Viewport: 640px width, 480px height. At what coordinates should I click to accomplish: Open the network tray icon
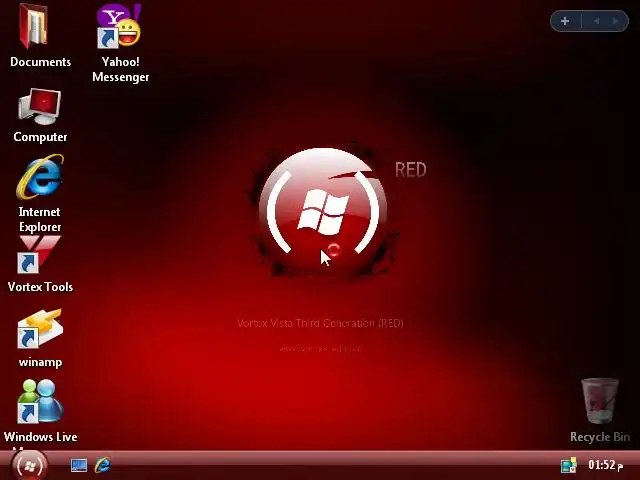[569, 465]
